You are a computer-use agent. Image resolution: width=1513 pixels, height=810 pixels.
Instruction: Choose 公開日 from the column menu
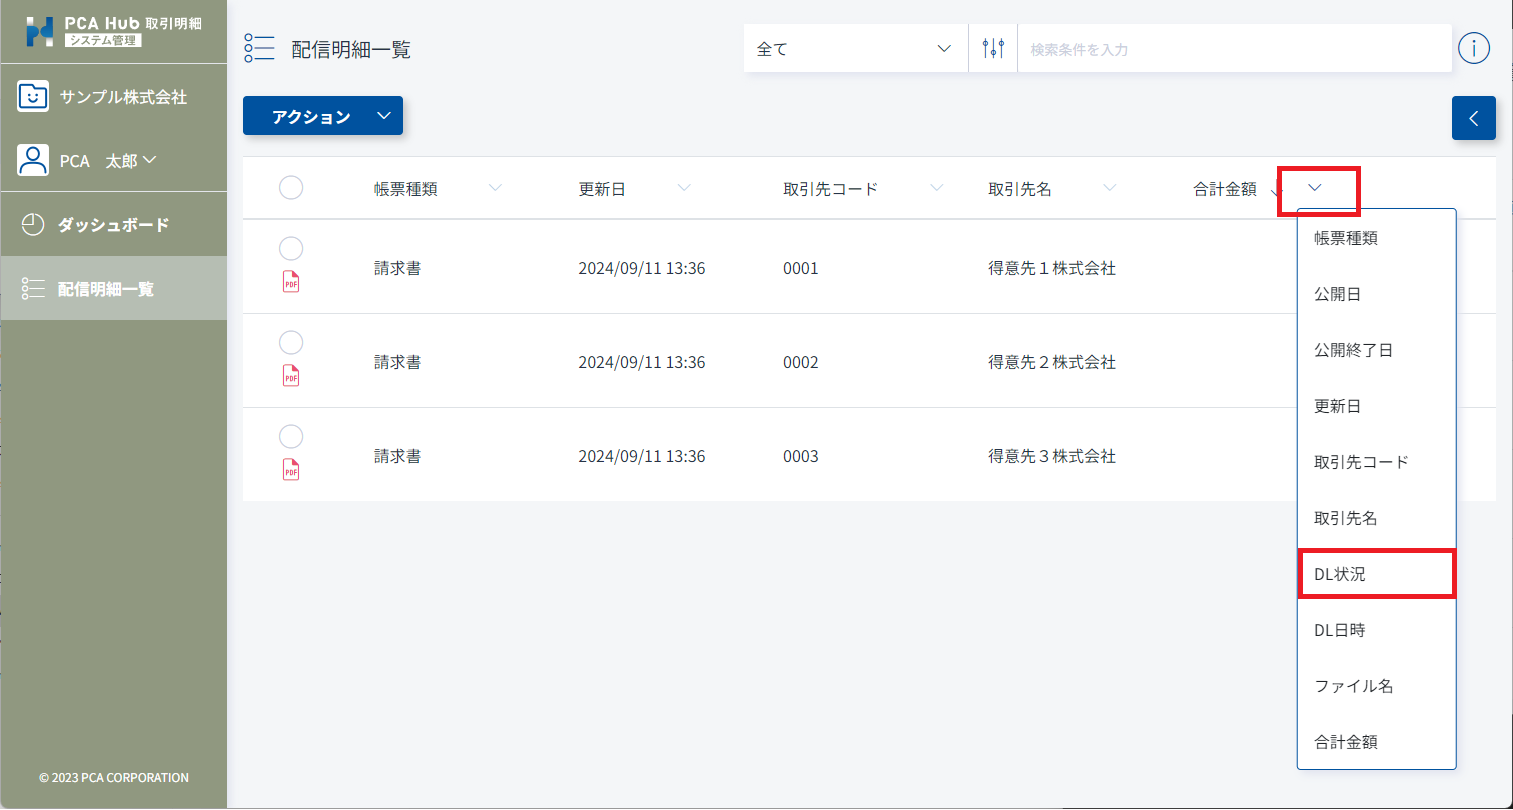point(1376,294)
